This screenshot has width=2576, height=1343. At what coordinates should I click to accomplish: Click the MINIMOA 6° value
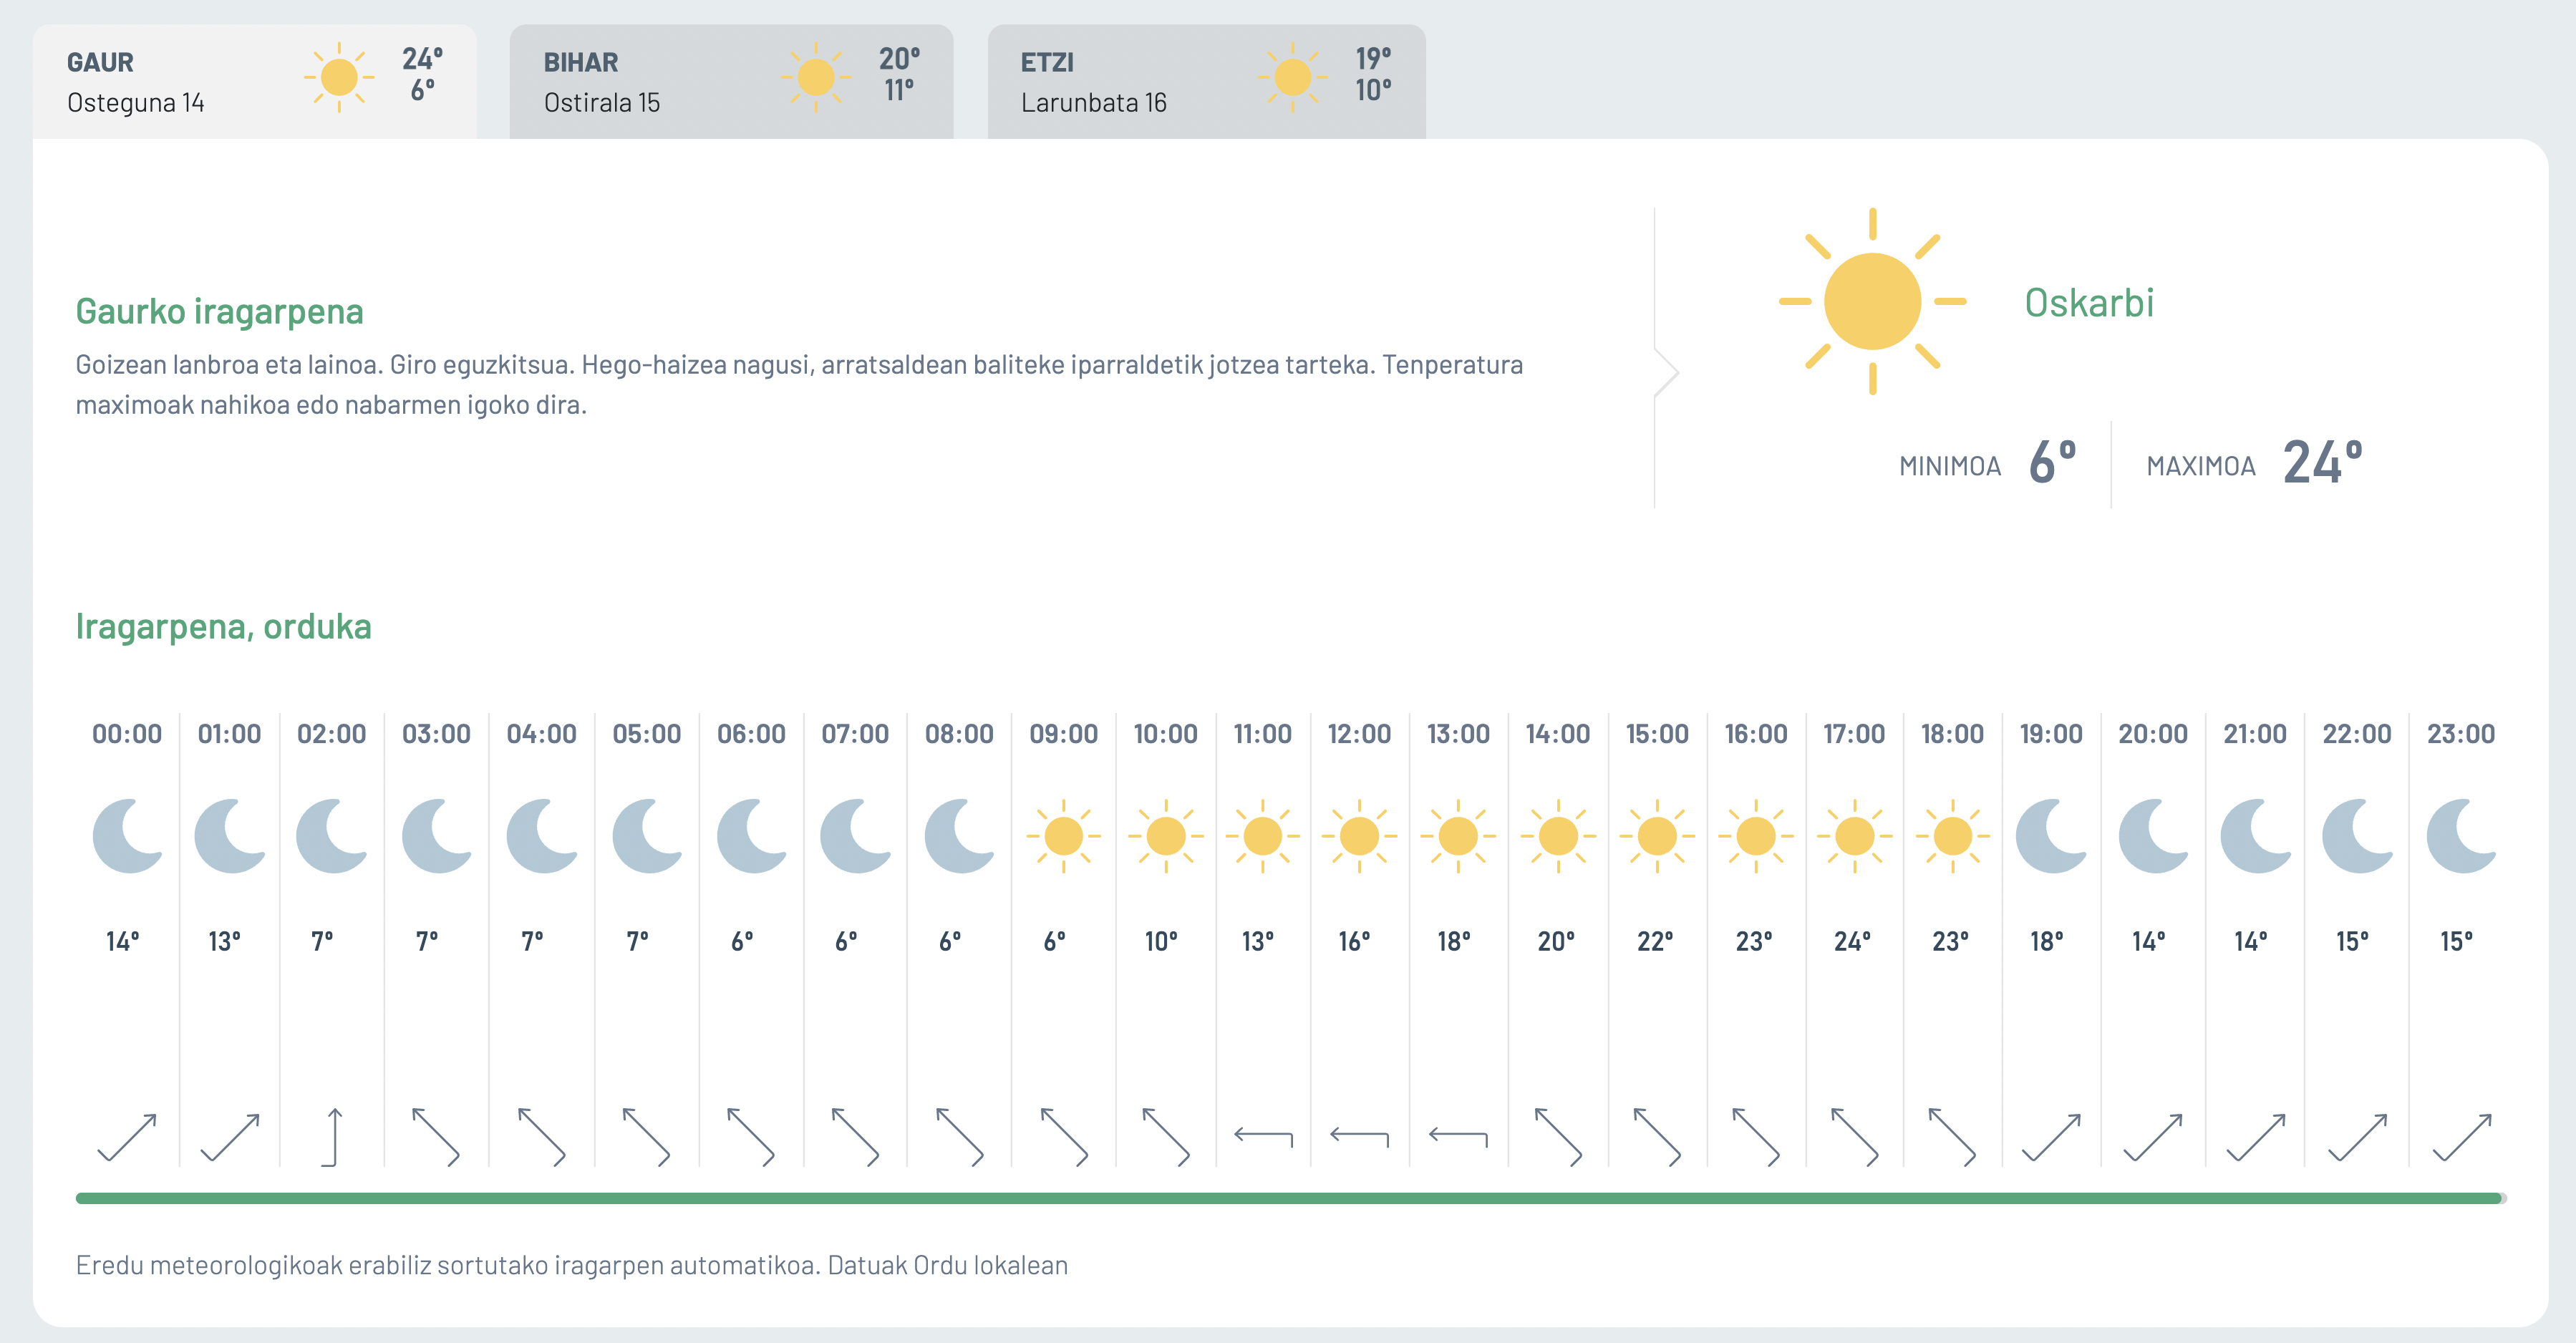coord(2052,463)
